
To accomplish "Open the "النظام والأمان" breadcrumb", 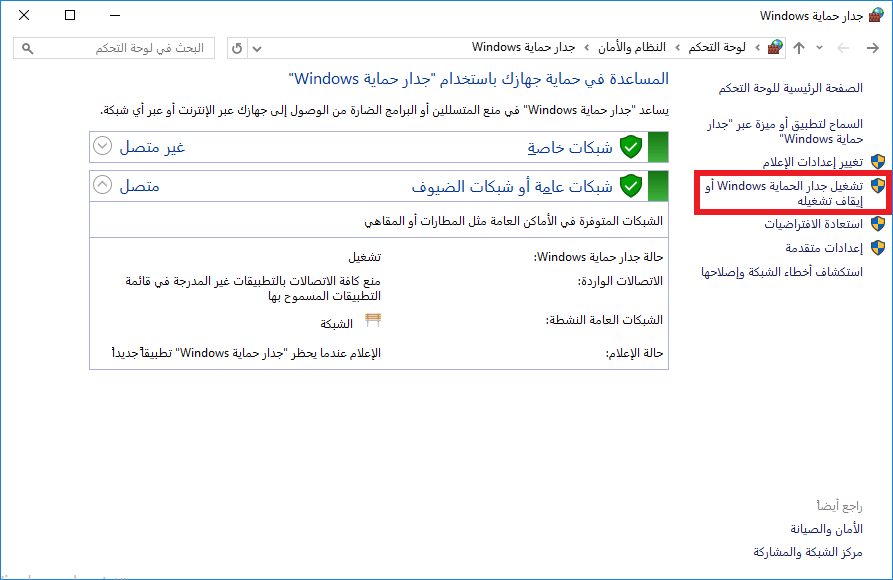I will (x=632, y=47).
